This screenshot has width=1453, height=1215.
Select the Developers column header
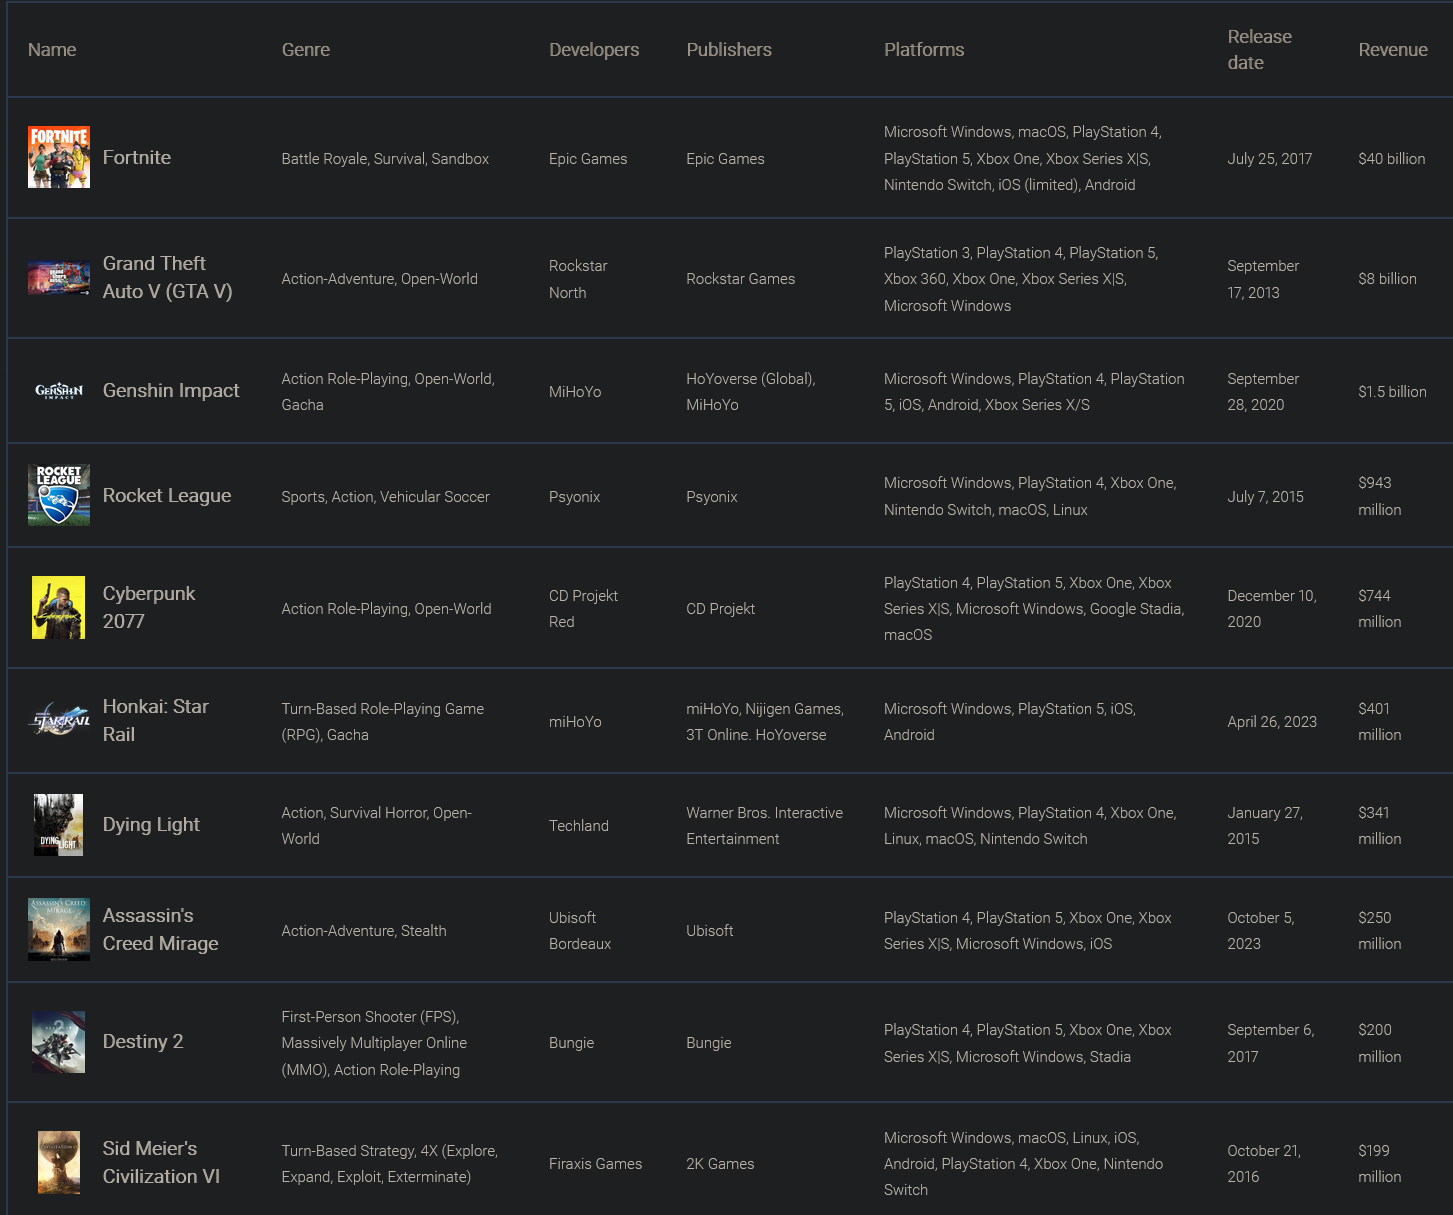coord(594,50)
